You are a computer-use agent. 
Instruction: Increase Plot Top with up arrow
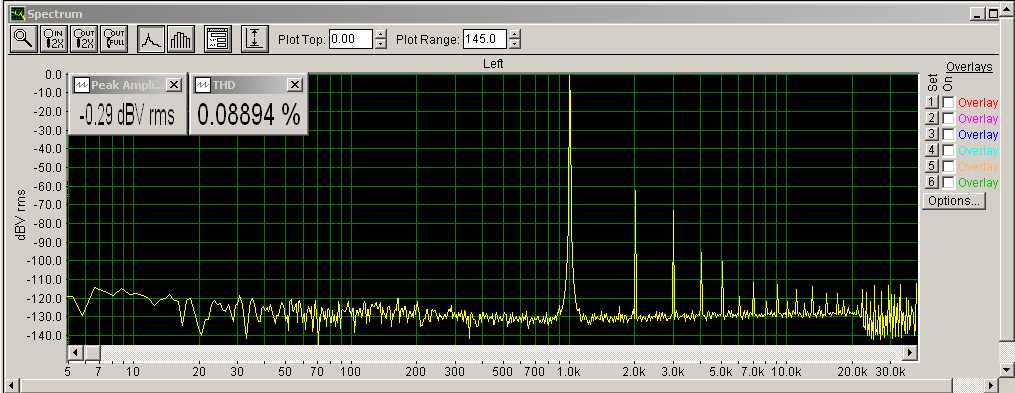381,35
